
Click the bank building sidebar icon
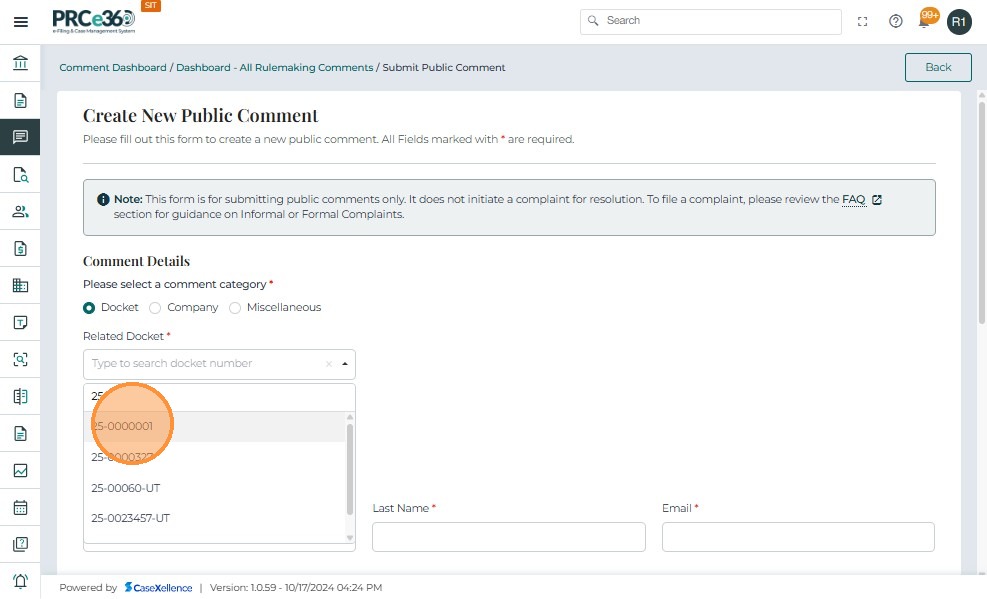click(x=20, y=64)
